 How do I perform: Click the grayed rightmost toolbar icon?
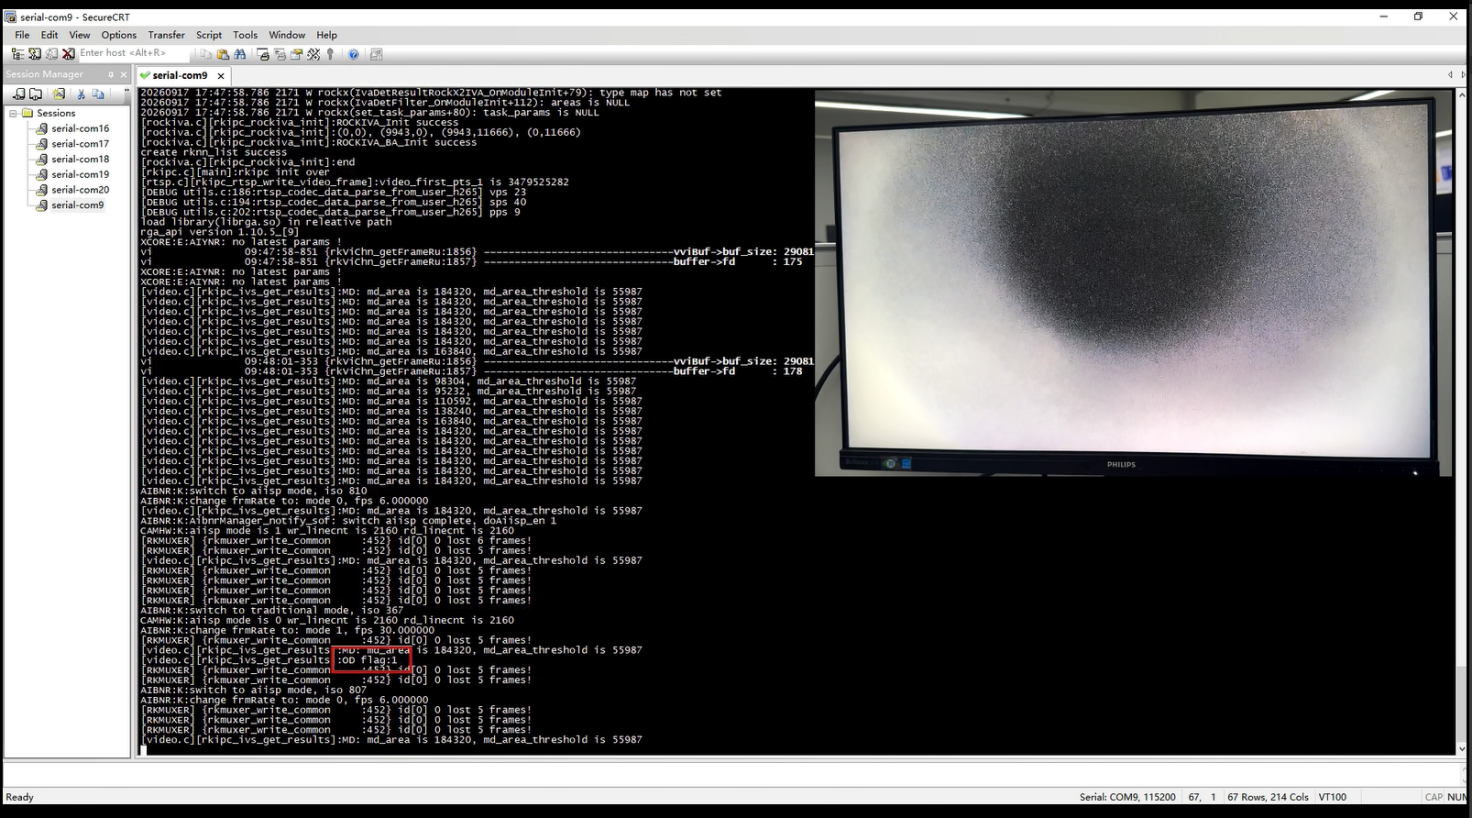376,54
